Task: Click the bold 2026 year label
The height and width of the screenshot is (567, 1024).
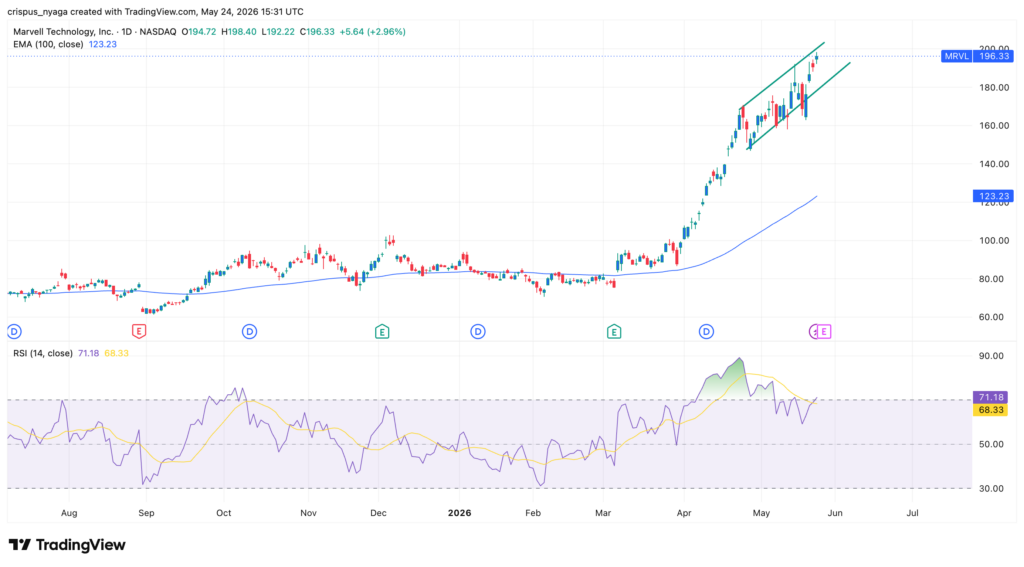Action: tap(460, 513)
